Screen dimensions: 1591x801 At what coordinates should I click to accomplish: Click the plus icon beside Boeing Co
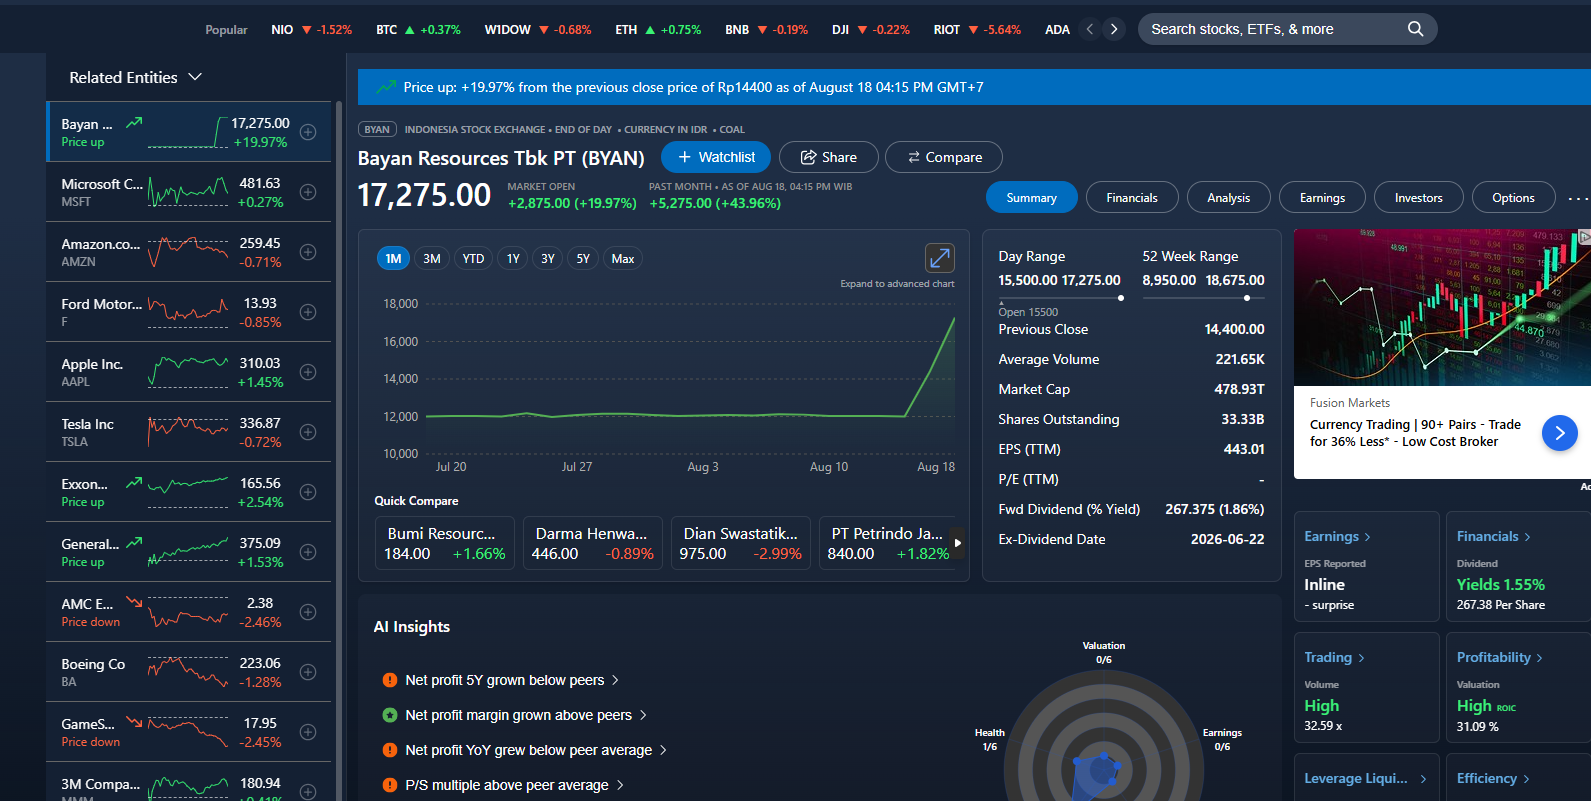point(308,672)
